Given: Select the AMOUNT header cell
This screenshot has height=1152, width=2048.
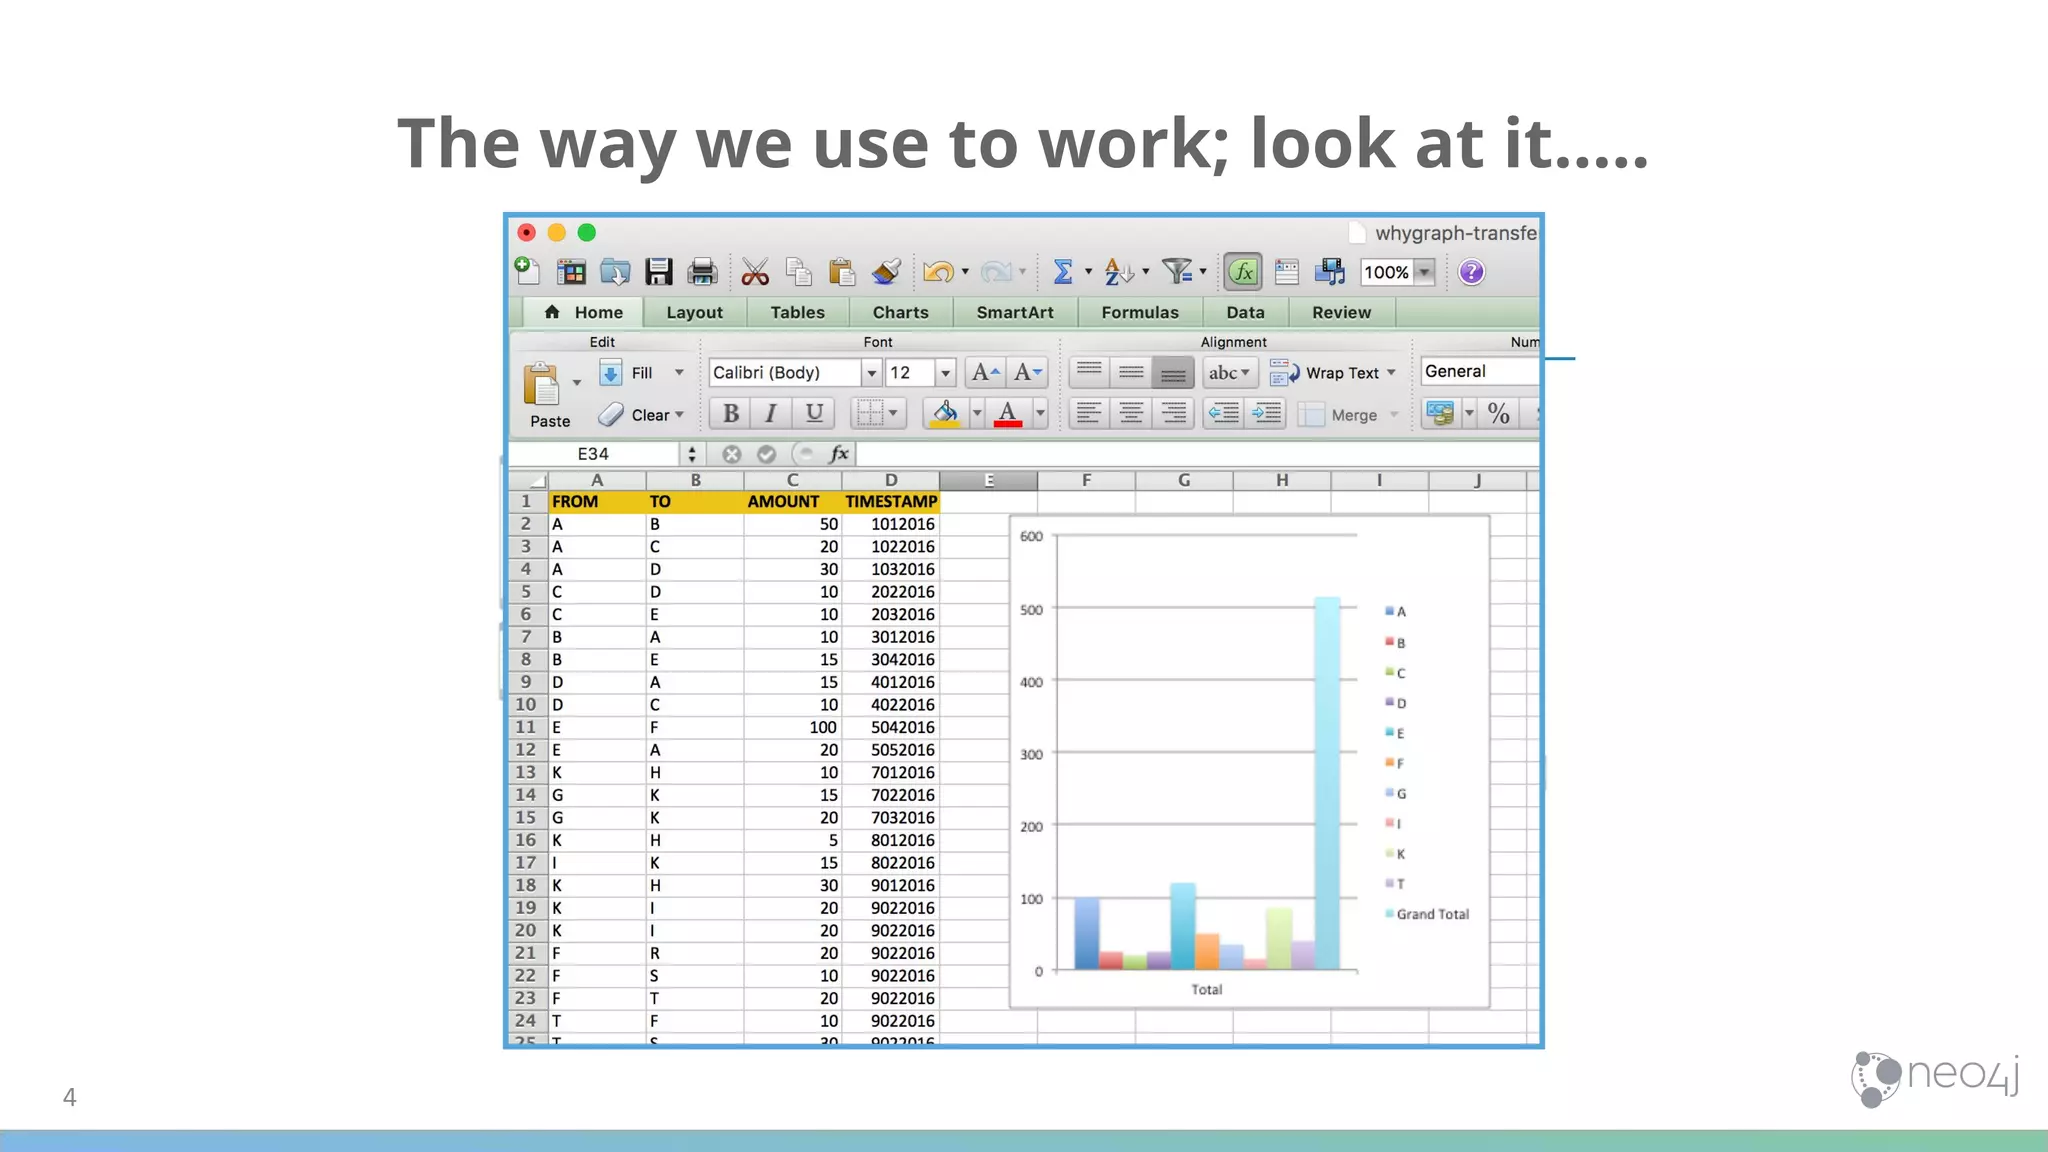Looking at the screenshot, I should pyautogui.click(x=792, y=502).
